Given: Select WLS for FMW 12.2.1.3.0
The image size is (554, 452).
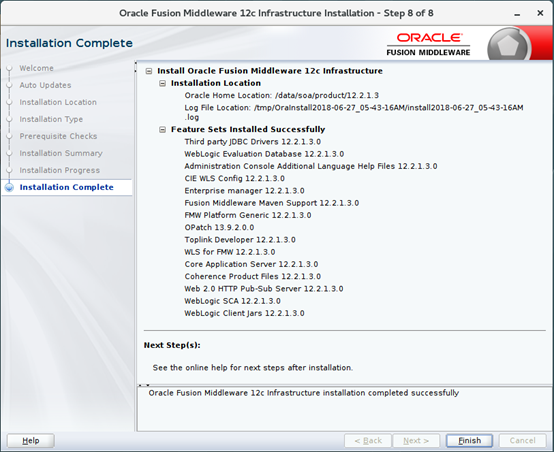Looking at the screenshot, I should click(230, 252).
